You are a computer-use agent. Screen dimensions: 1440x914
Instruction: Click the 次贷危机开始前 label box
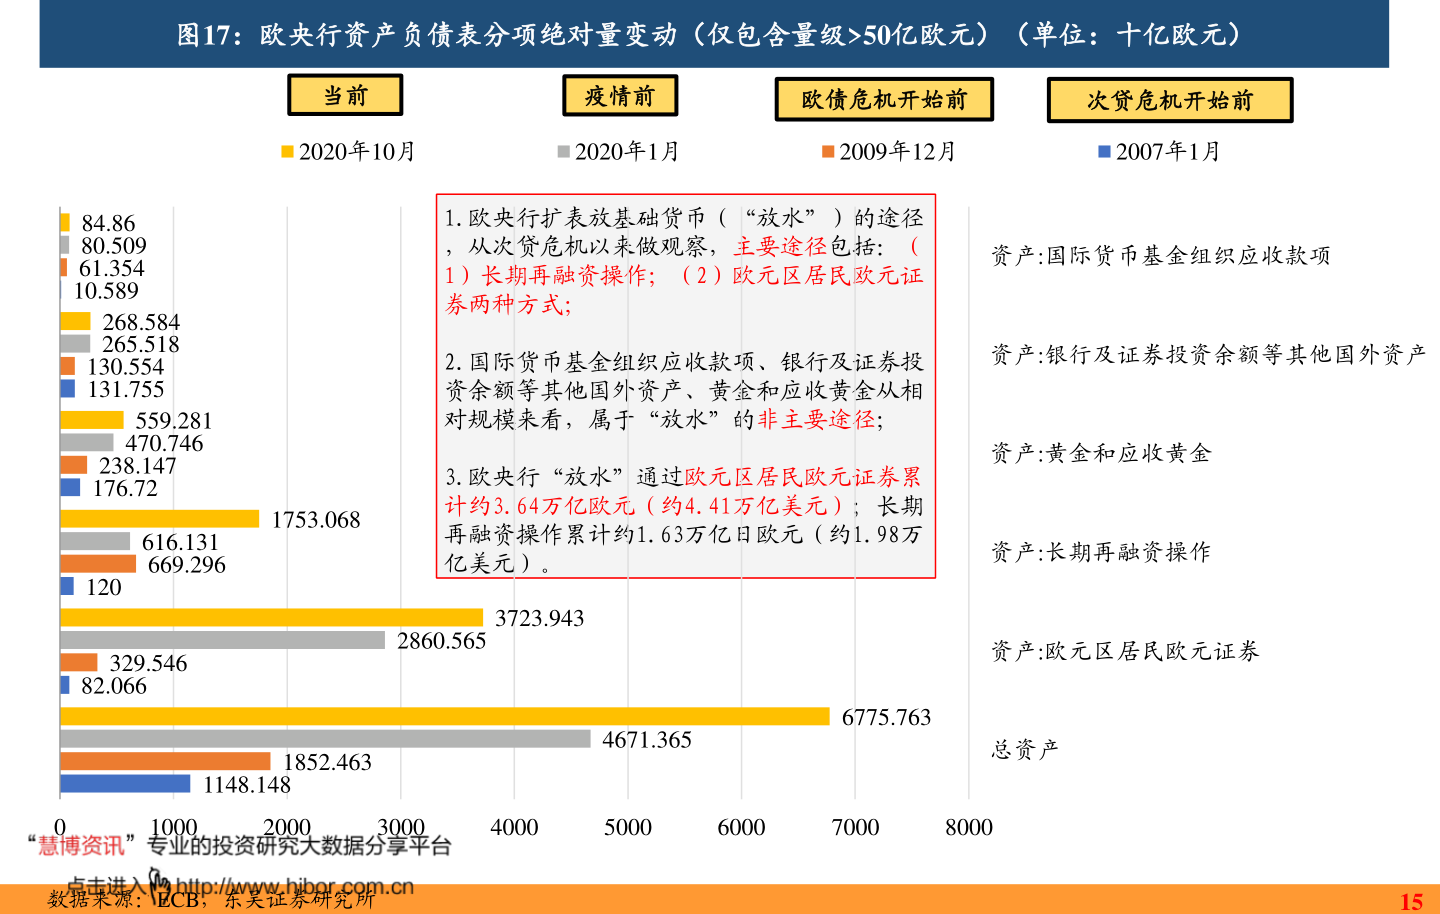[x=1170, y=100]
